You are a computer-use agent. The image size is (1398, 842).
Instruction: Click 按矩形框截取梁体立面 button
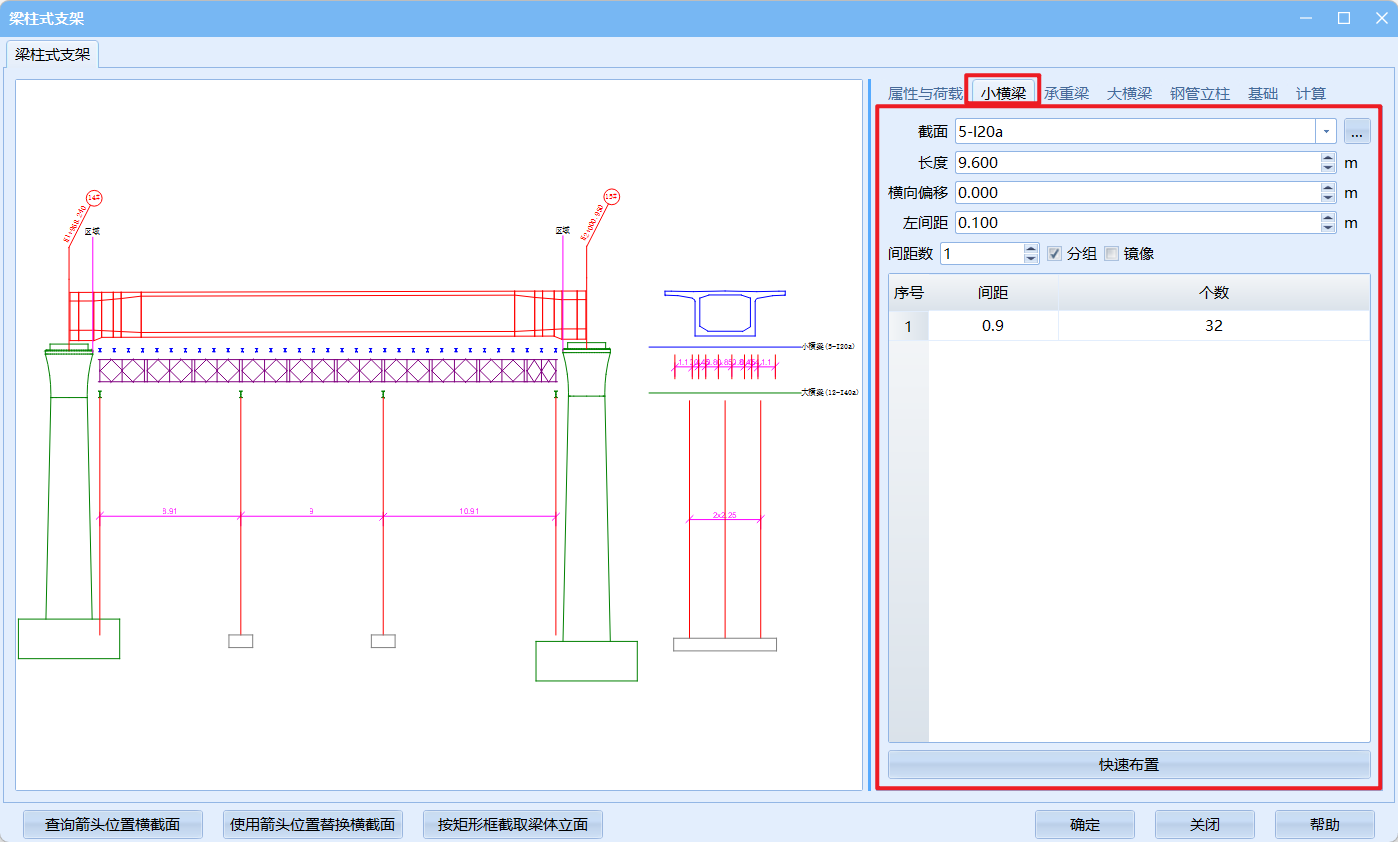pyautogui.click(x=512, y=825)
